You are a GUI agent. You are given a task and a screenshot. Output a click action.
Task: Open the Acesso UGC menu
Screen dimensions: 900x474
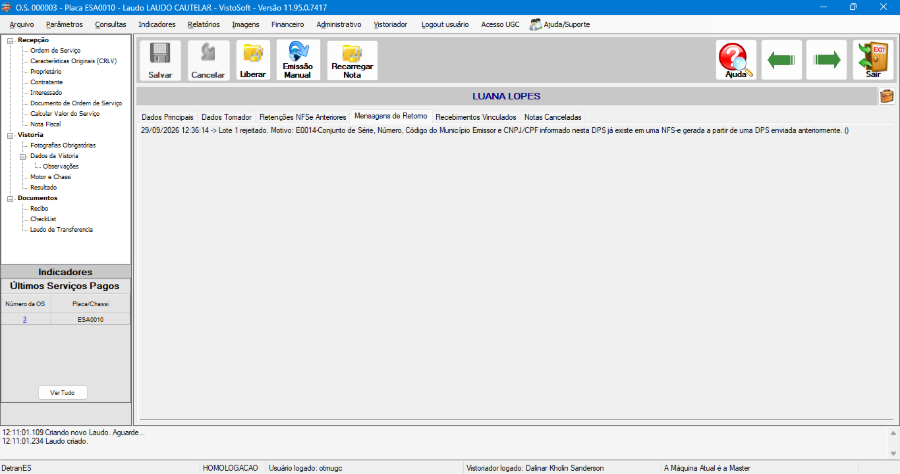click(x=500, y=25)
